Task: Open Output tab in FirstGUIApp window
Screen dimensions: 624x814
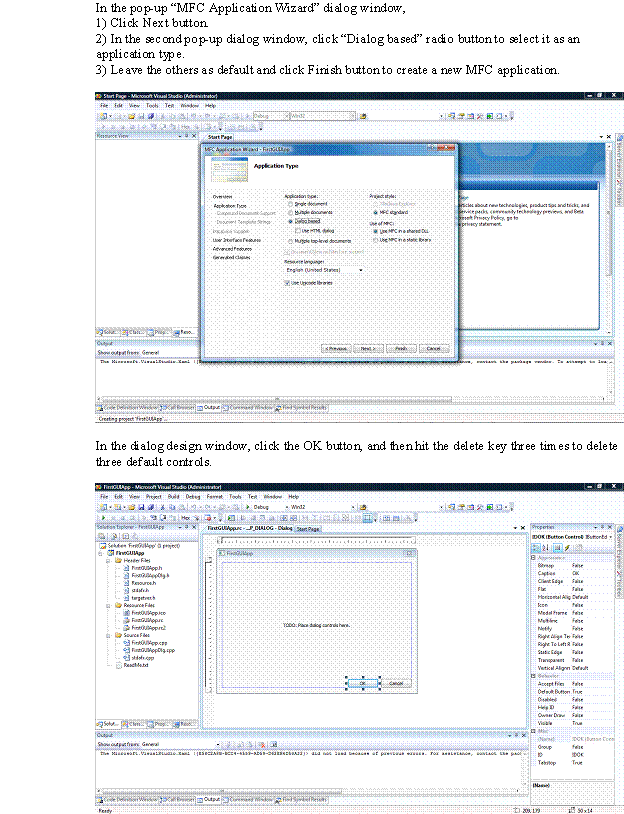Action: pos(207,800)
